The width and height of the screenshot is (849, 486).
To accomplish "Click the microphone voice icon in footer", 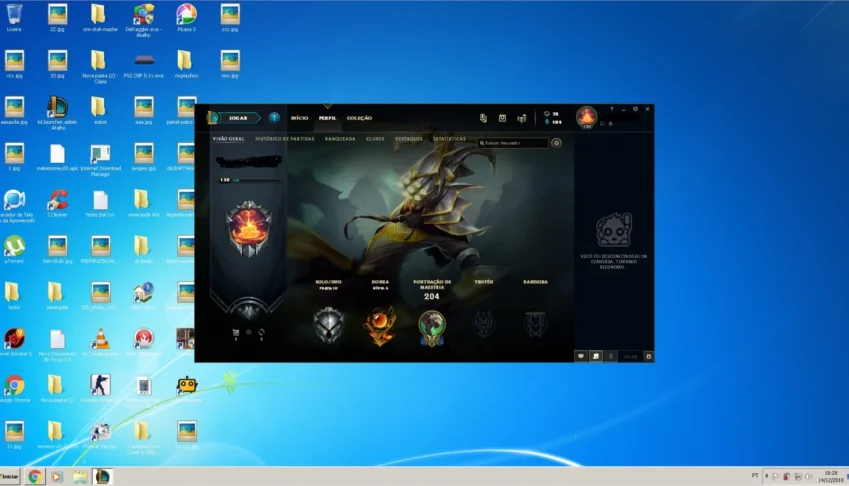I will (x=611, y=356).
